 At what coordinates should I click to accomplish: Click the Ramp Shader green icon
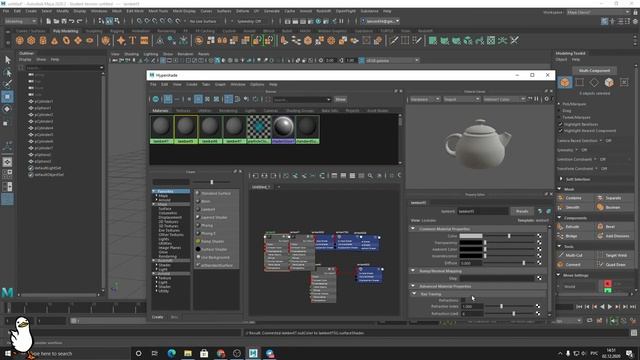click(x=198, y=241)
